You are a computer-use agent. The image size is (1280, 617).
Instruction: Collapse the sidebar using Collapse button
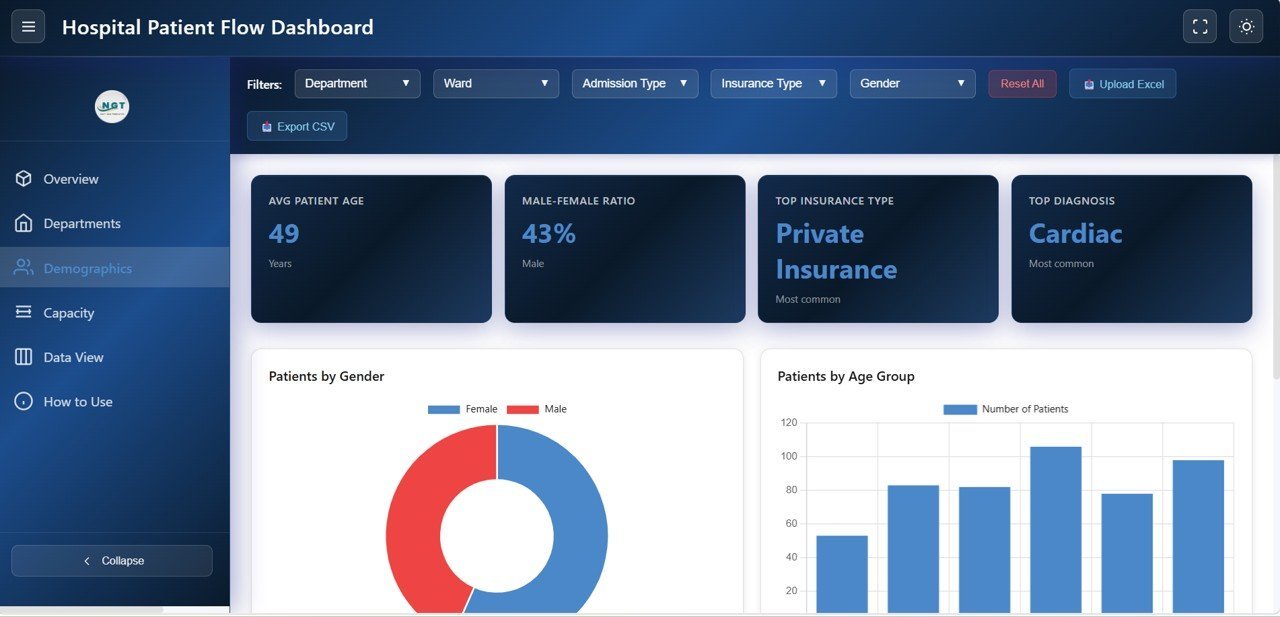click(112, 561)
